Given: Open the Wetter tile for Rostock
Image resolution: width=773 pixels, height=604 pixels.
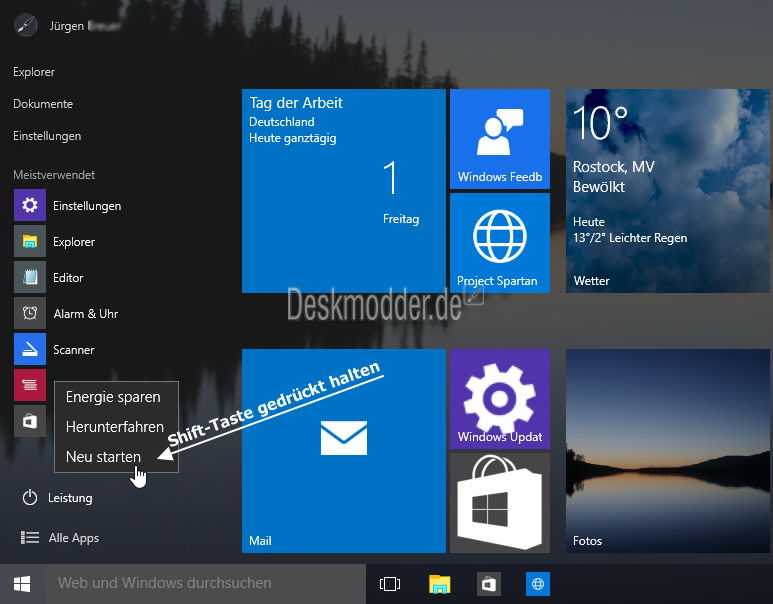Looking at the screenshot, I should (x=668, y=191).
